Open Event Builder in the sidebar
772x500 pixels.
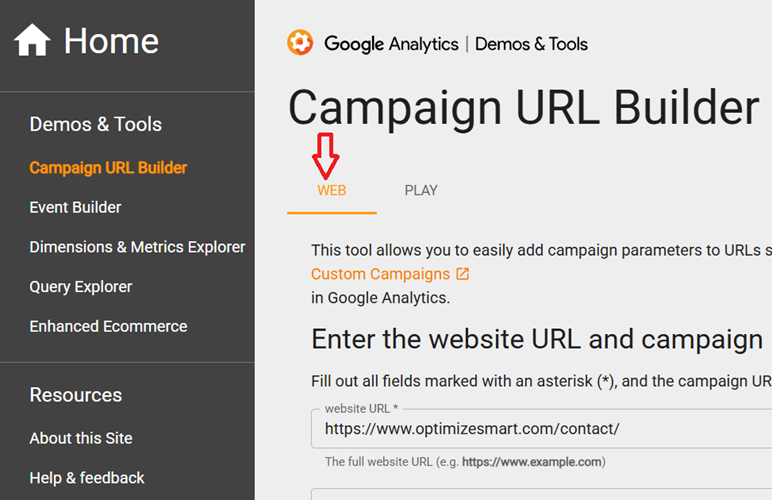pyautogui.click(x=75, y=207)
